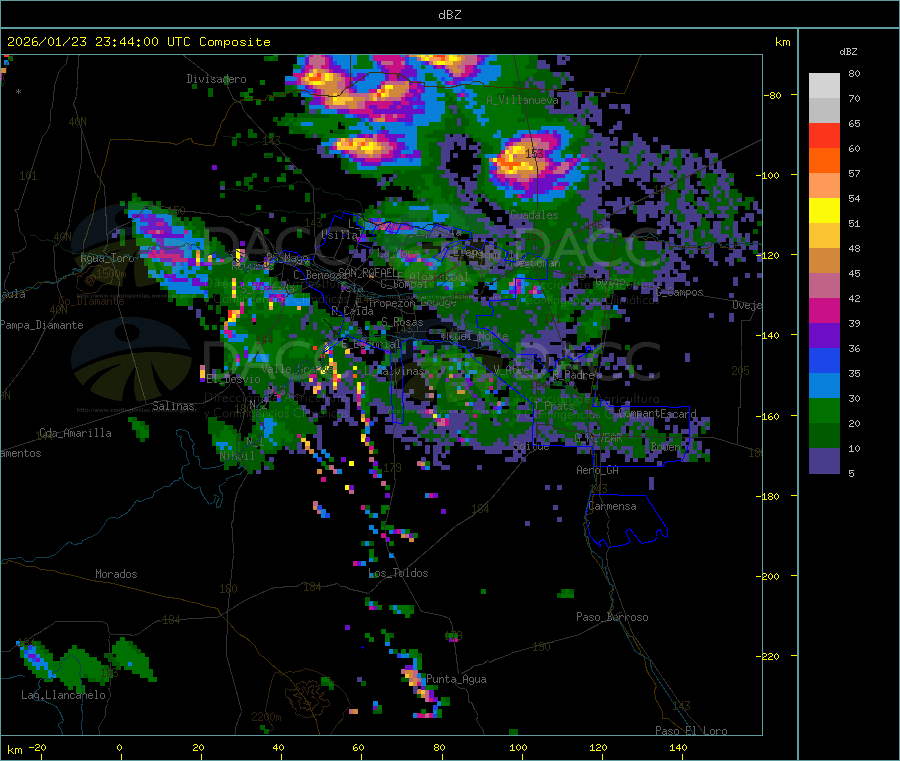Viewport: 900px width, 761px height.
Task: Click the lightest gray 70-80 dBZ legend swatch
Action: (x=824, y=86)
